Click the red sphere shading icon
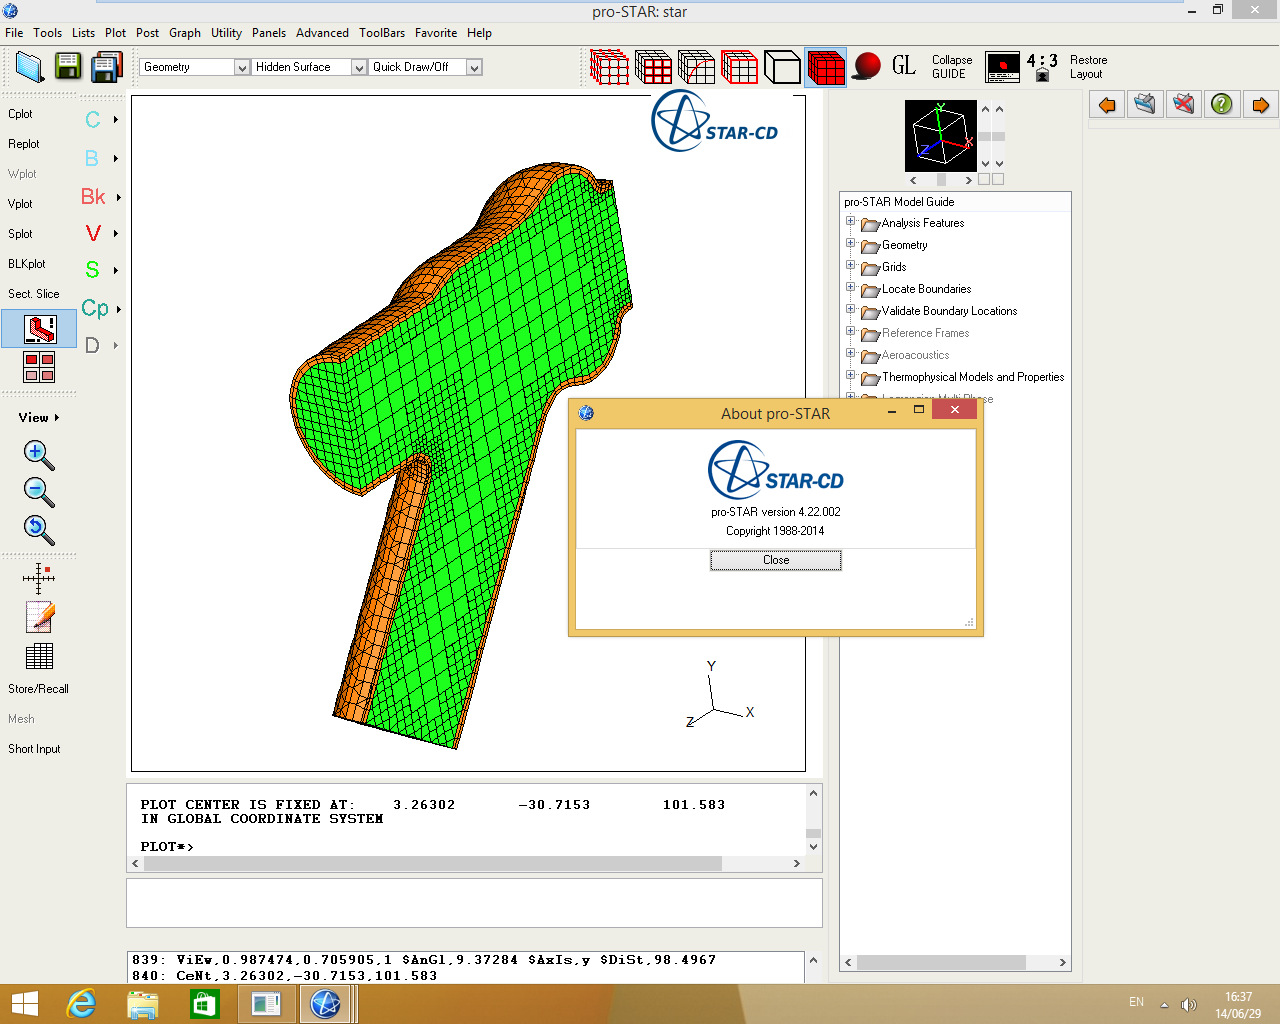1280x1024 pixels. (x=867, y=67)
